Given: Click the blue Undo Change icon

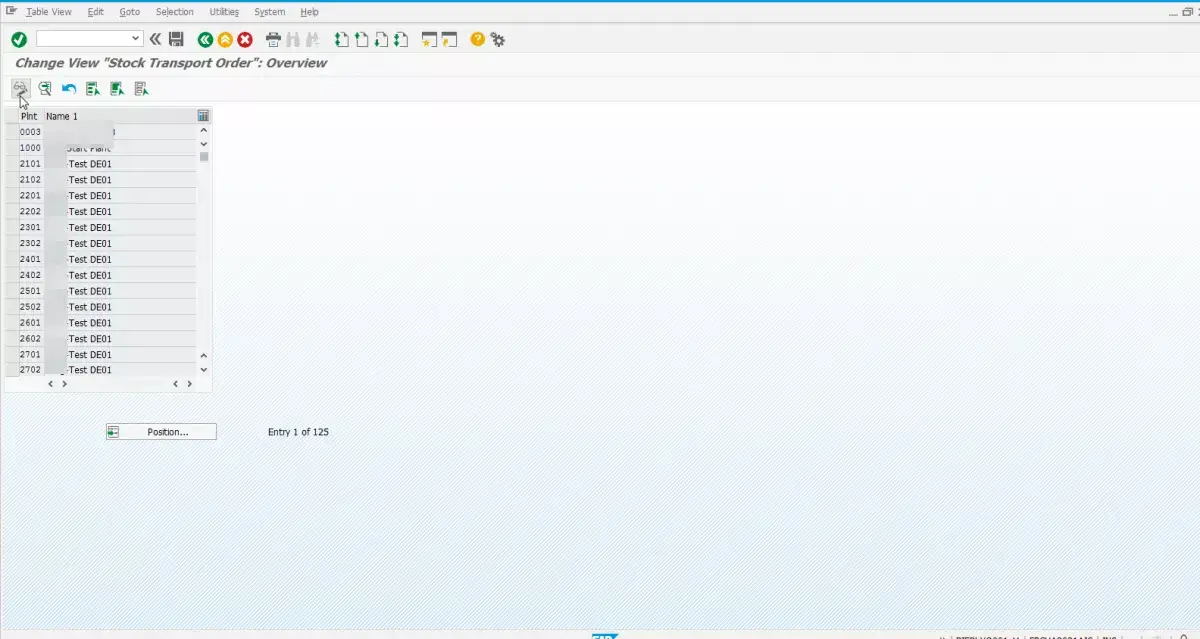Looking at the screenshot, I should 69,88.
